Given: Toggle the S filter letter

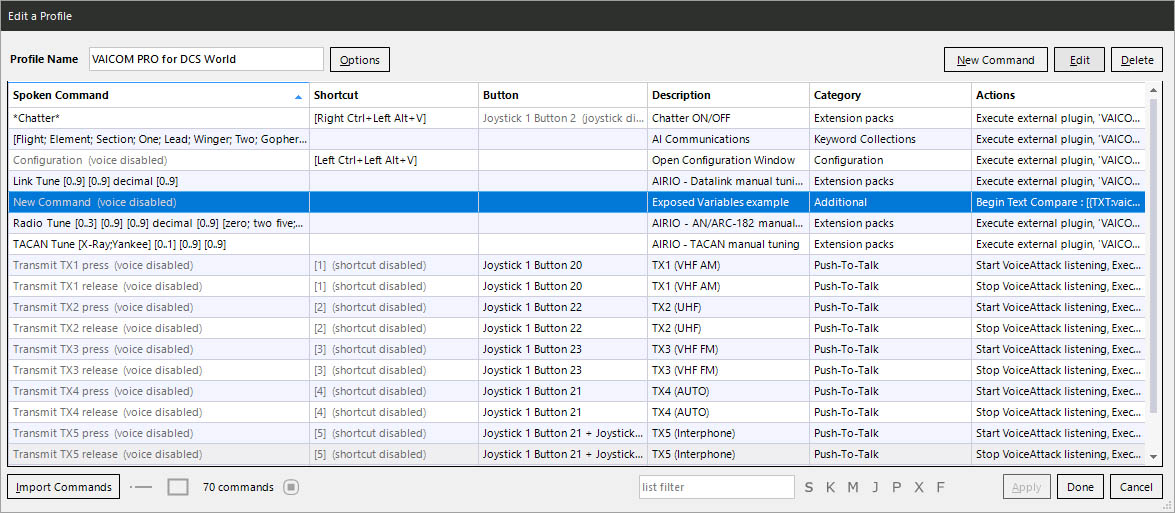Looking at the screenshot, I should (809, 488).
